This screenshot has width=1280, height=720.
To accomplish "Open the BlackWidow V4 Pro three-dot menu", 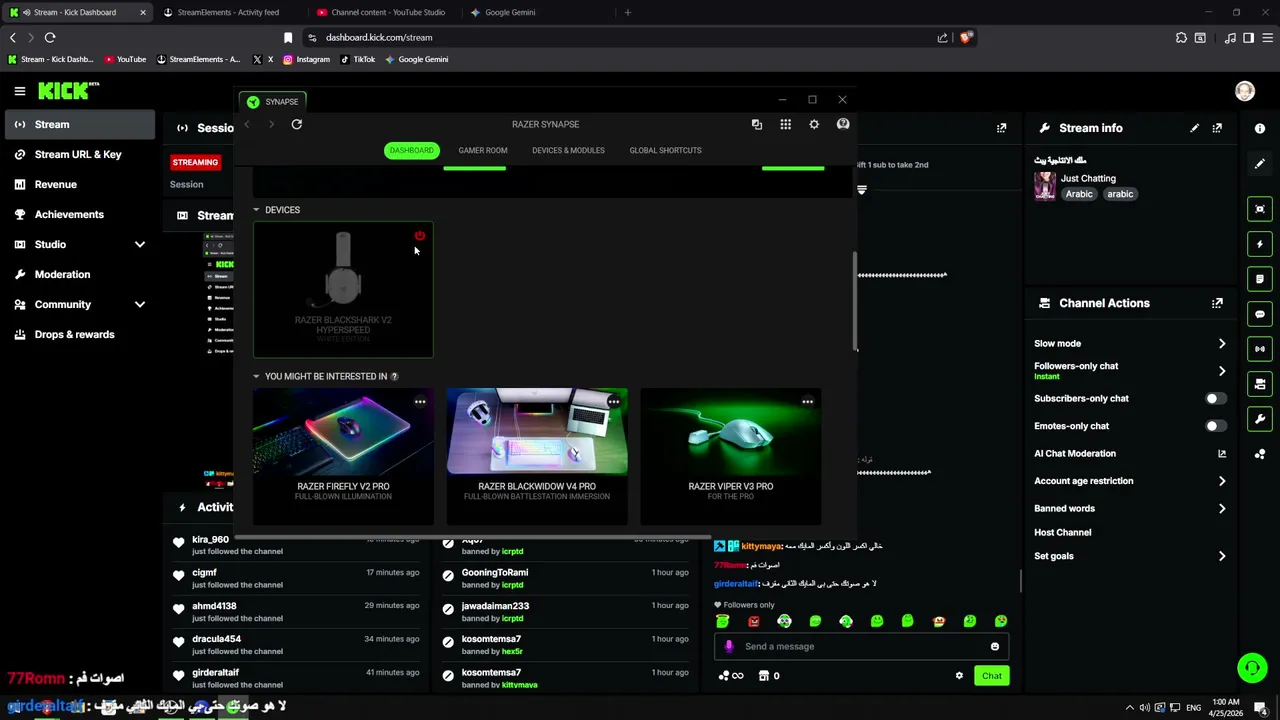I will click(x=613, y=402).
